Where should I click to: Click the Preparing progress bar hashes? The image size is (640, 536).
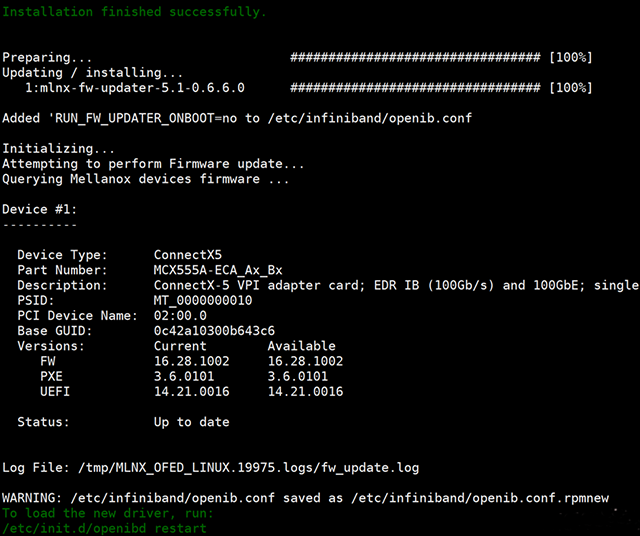click(x=415, y=57)
